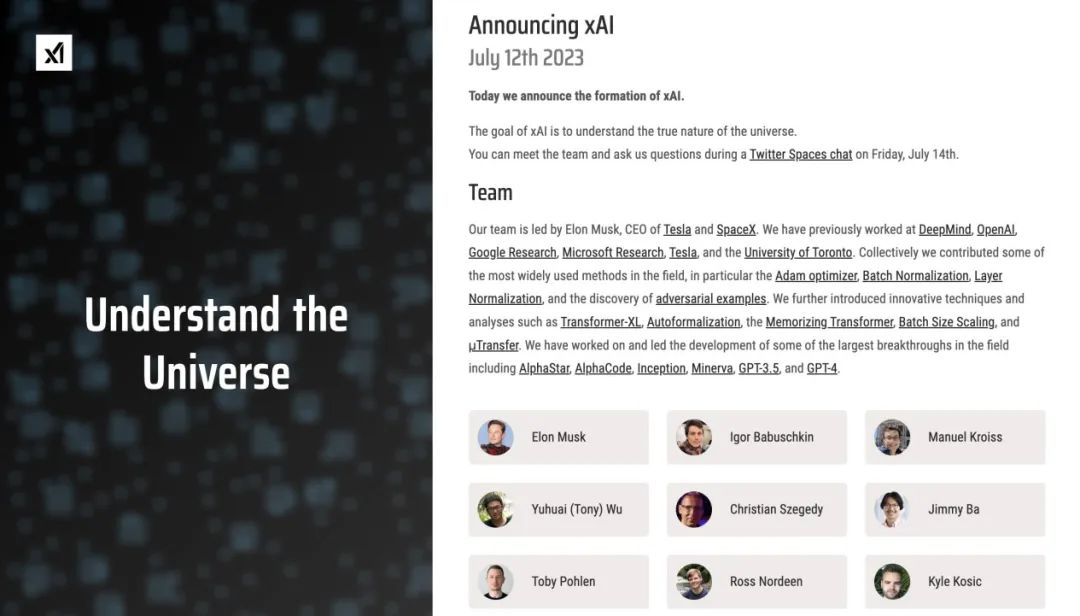Open the Kyle Kosic team card
The height and width of the screenshot is (616, 1080).
coord(955,582)
